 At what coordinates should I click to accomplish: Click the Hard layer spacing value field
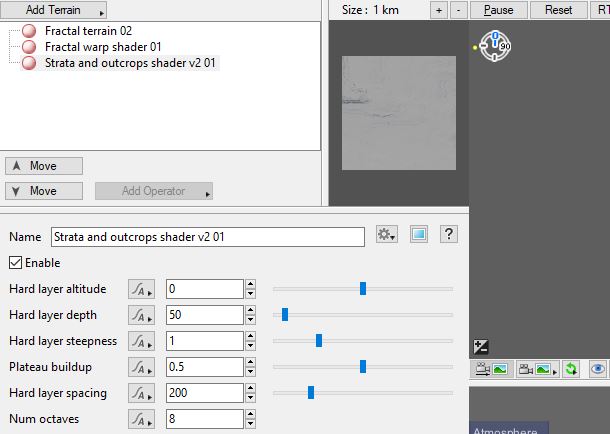coord(205,393)
